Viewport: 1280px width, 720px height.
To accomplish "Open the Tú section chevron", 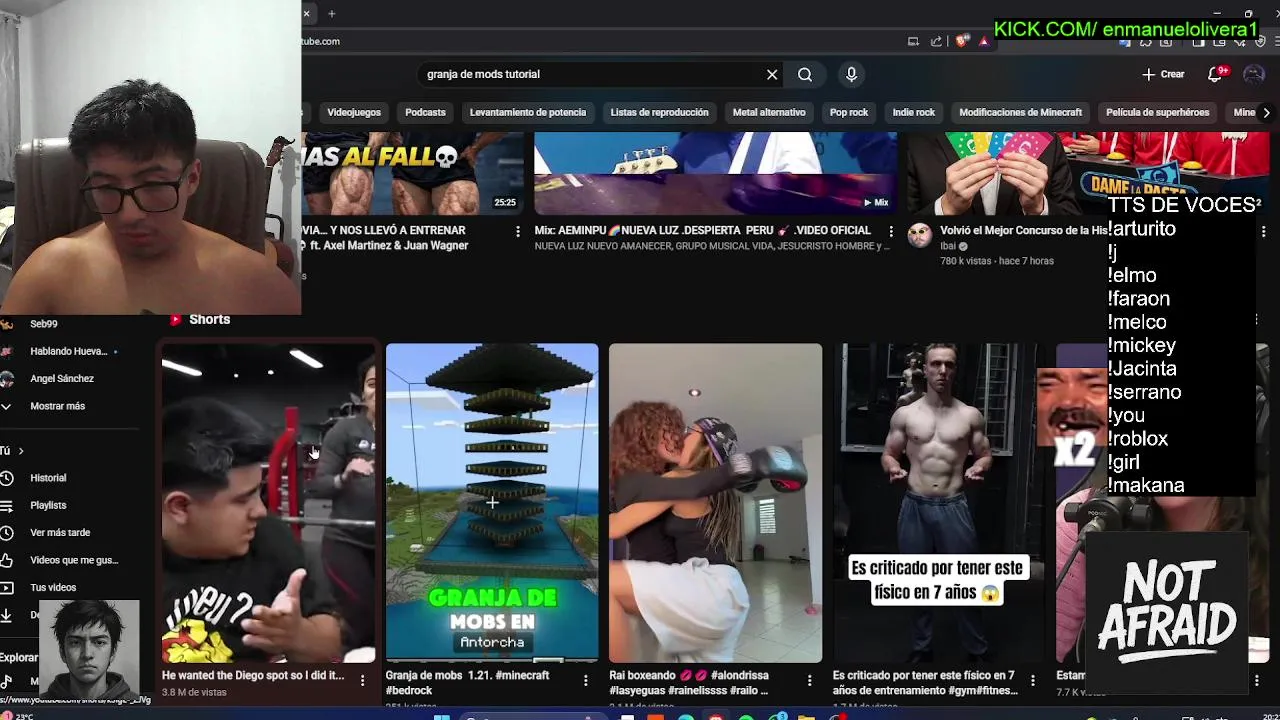I will point(20,451).
